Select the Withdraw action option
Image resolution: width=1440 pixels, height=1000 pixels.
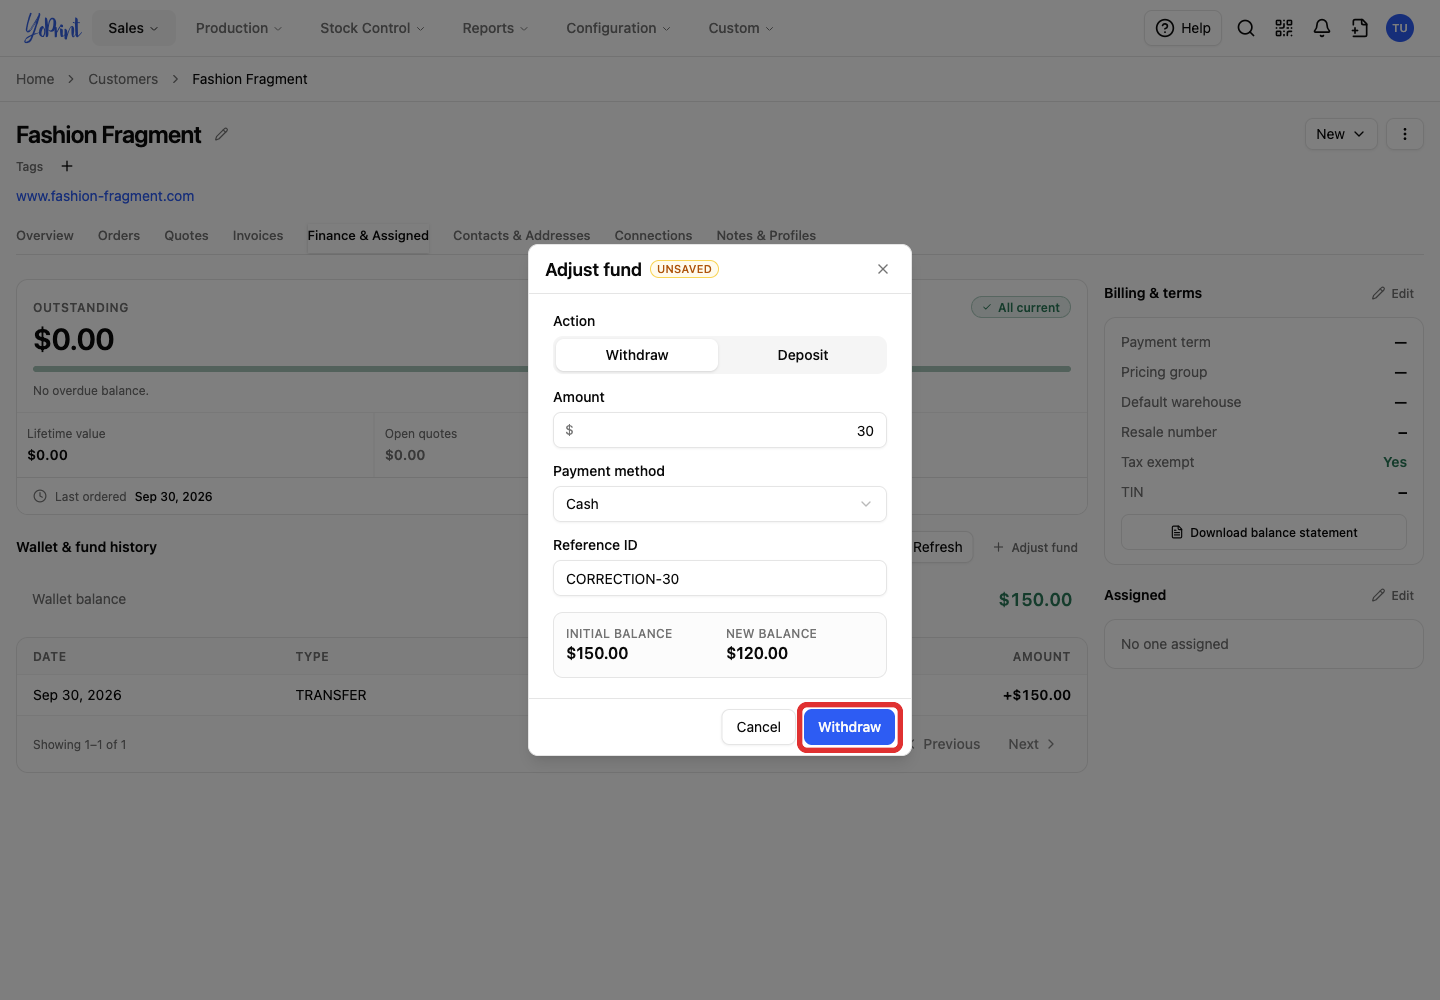coord(637,355)
